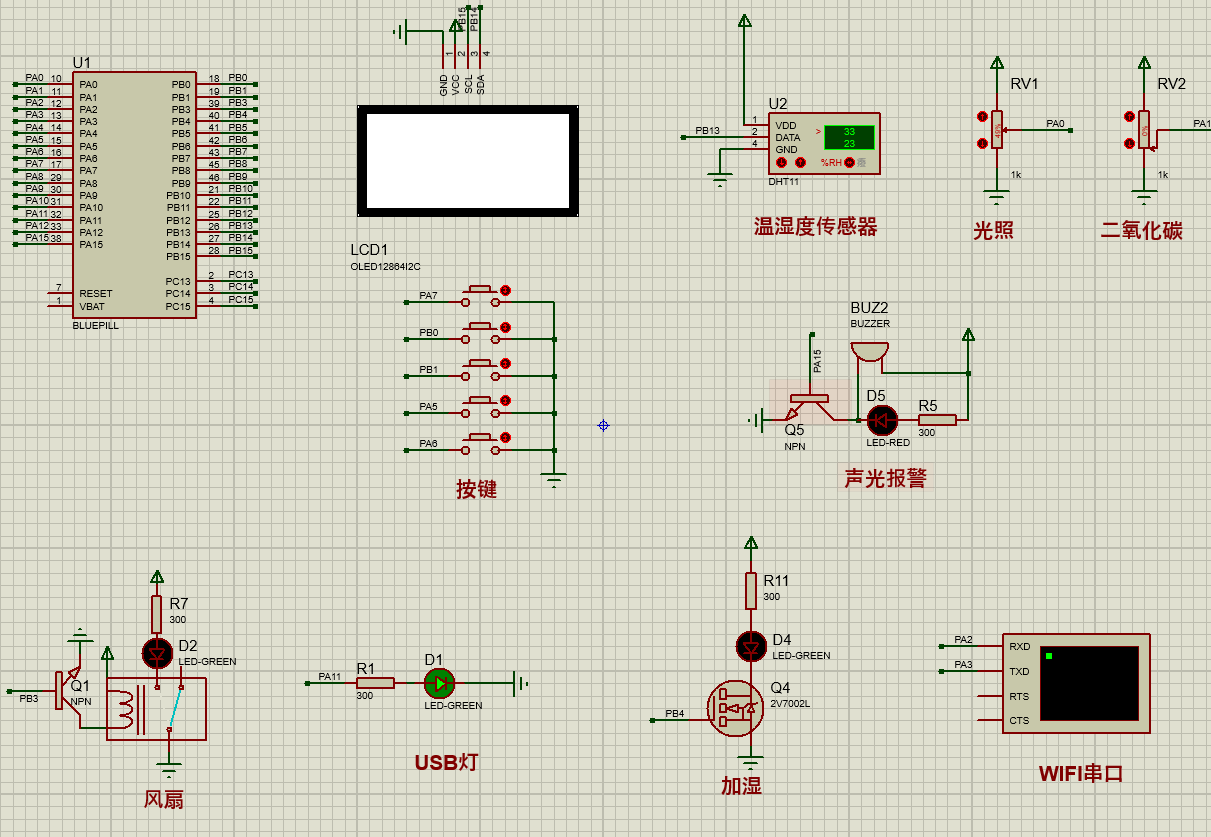Select the D5 LED-RED diode
The image size is (1211, 837).
pyautogui.click(x=882, y=419)
